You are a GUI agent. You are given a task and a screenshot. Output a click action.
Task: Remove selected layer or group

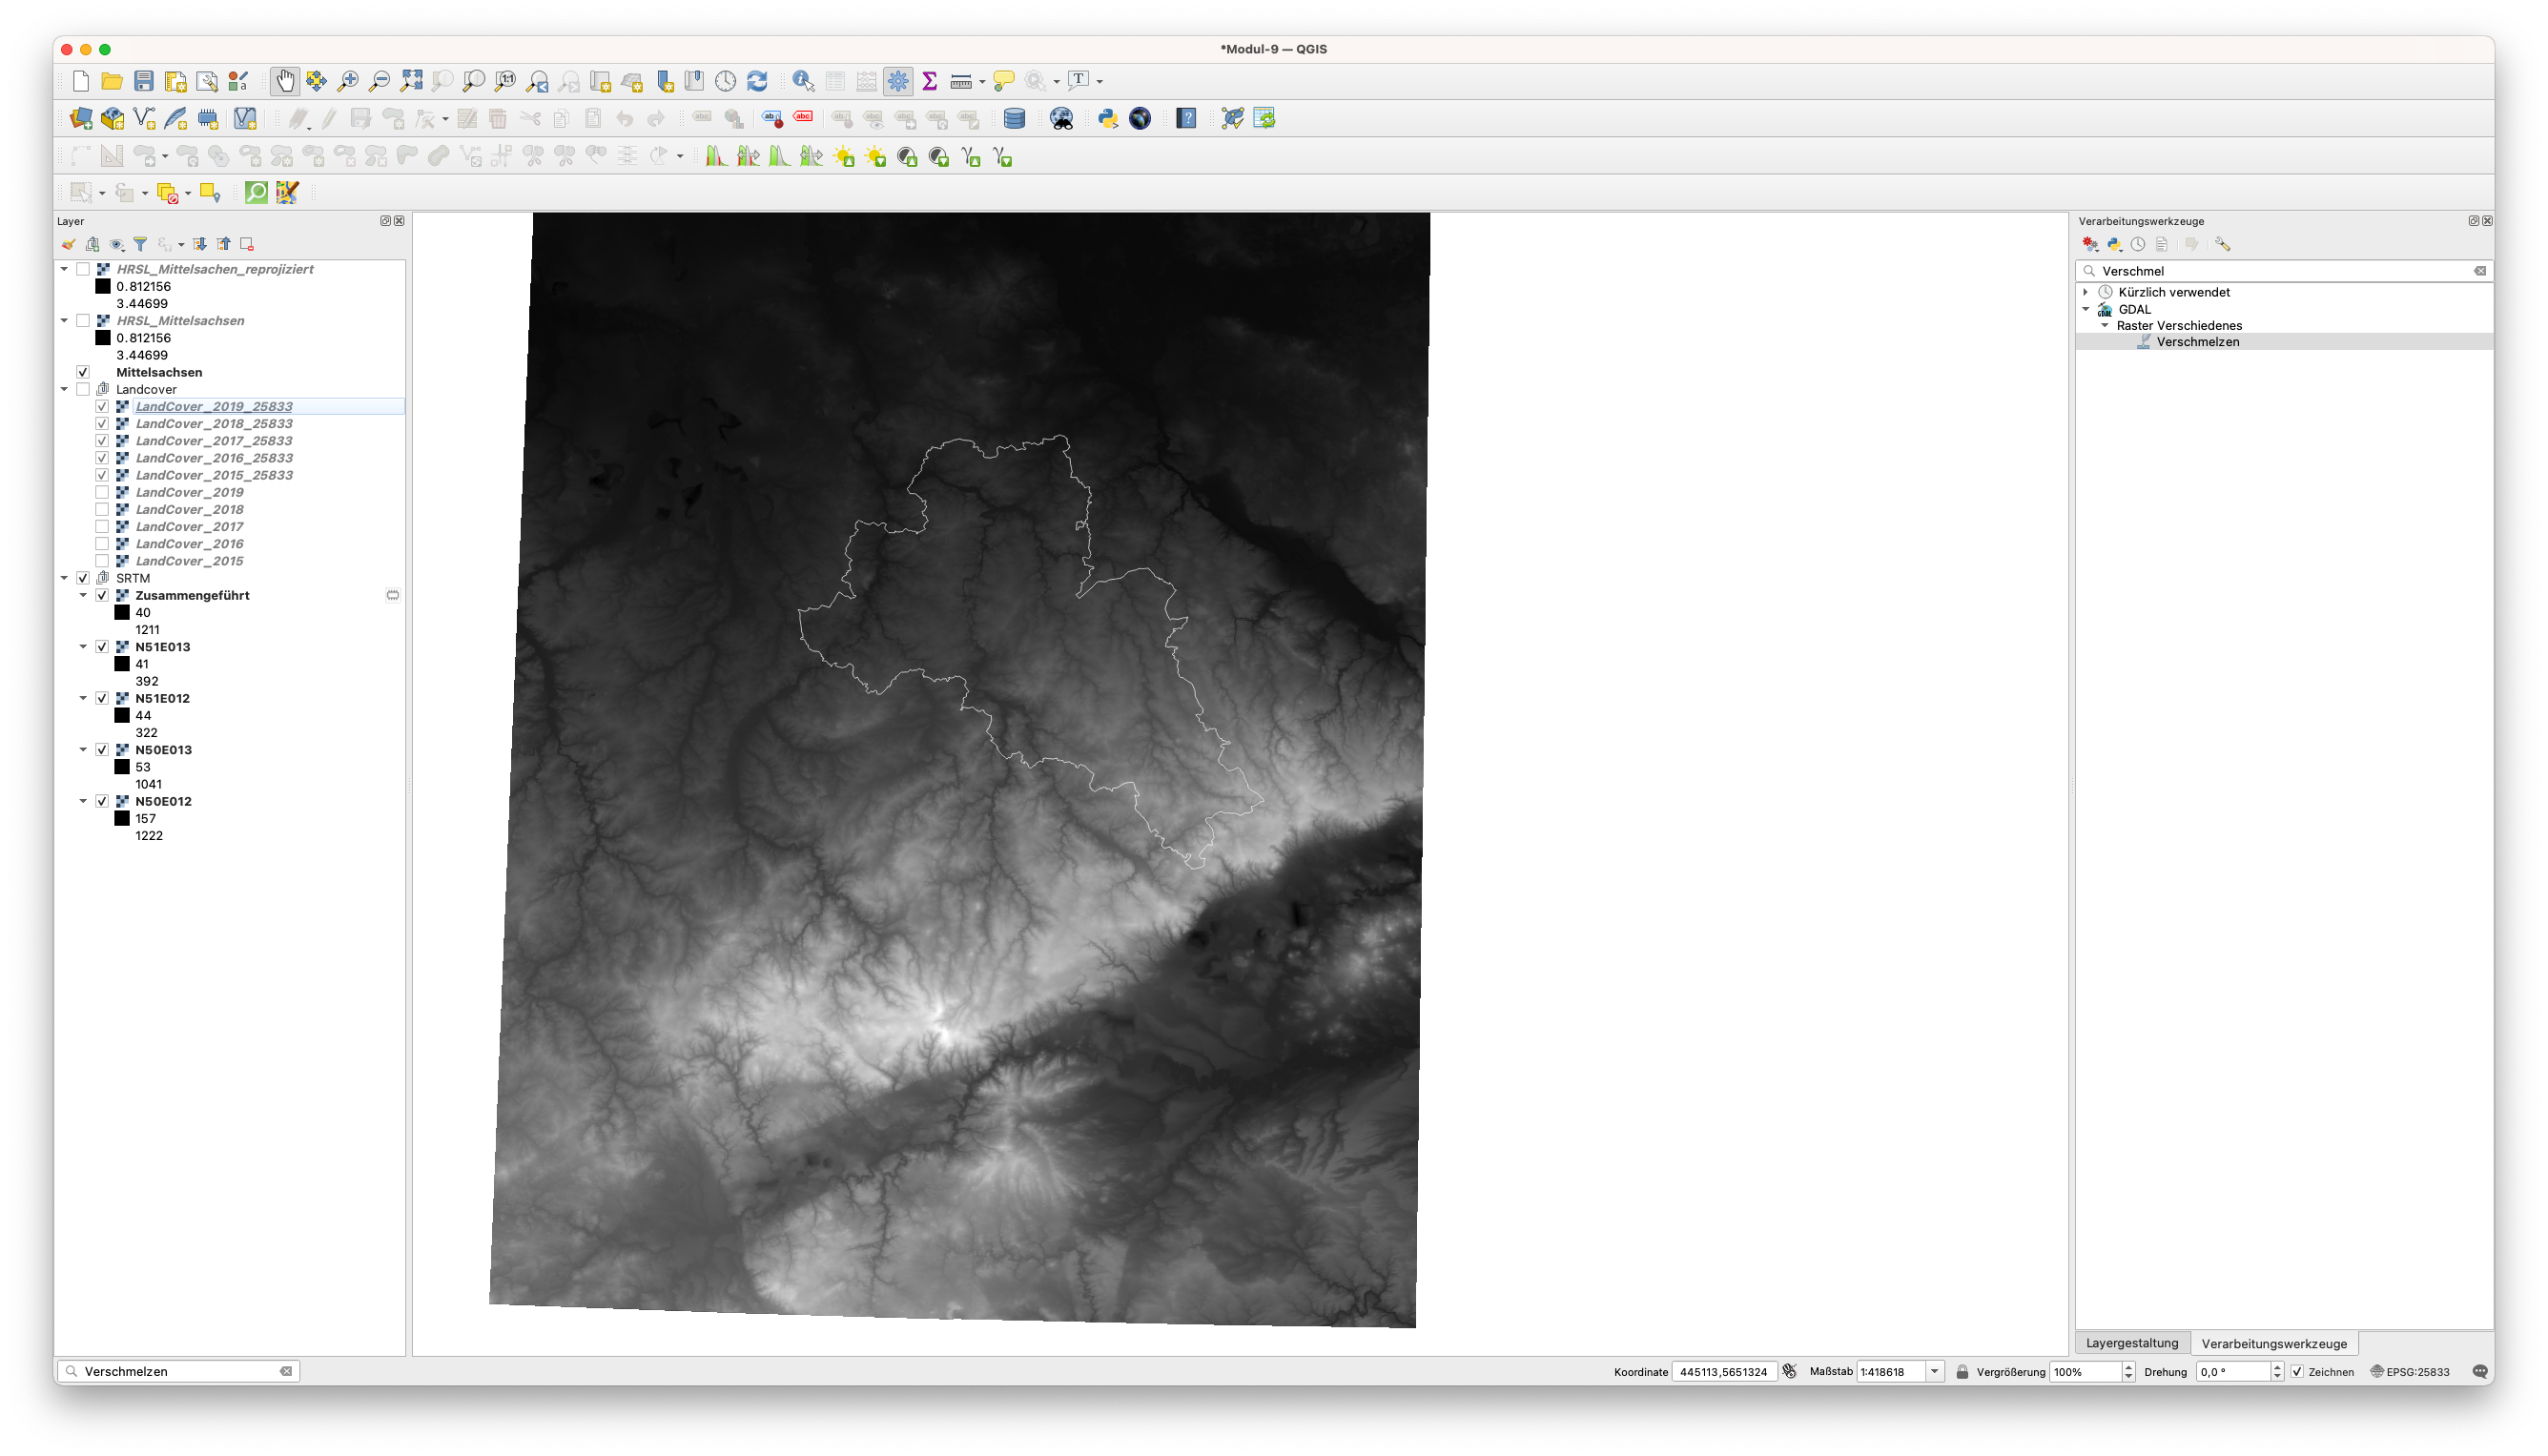click(x=247, y=244)
